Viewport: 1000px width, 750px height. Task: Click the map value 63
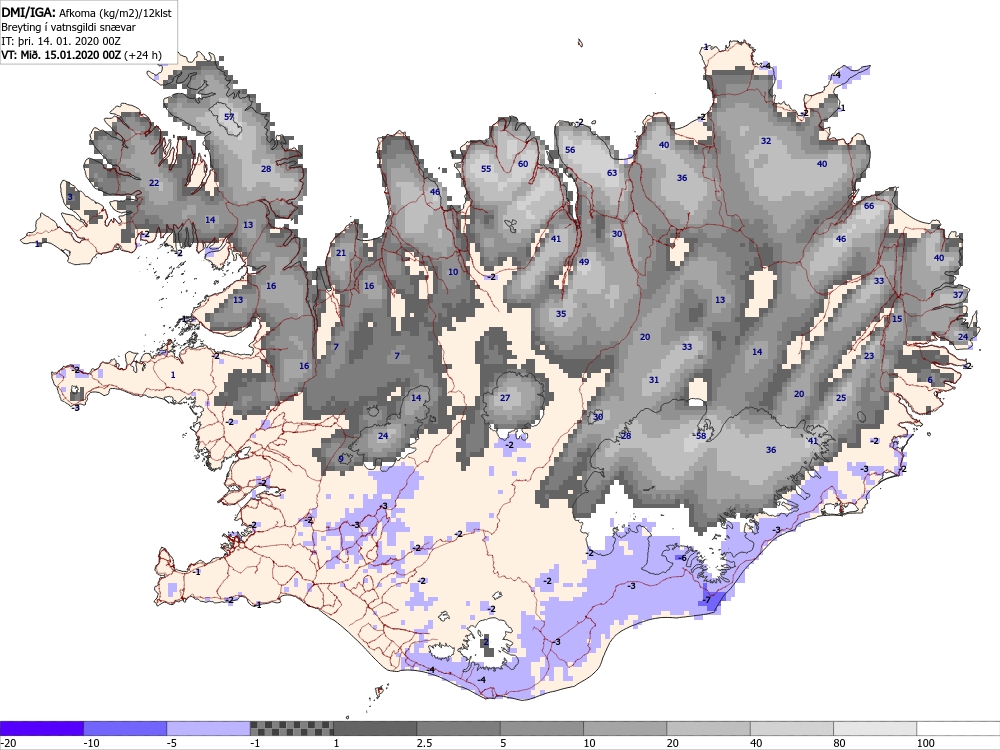[x=612, y=173]
